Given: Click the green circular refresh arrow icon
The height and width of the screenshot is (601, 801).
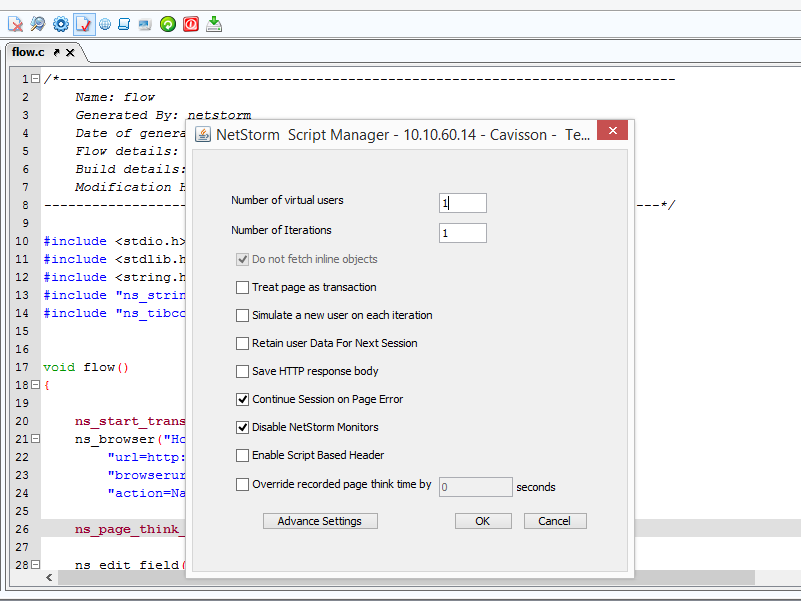Looking at the screenshot, I should point(168,24).
